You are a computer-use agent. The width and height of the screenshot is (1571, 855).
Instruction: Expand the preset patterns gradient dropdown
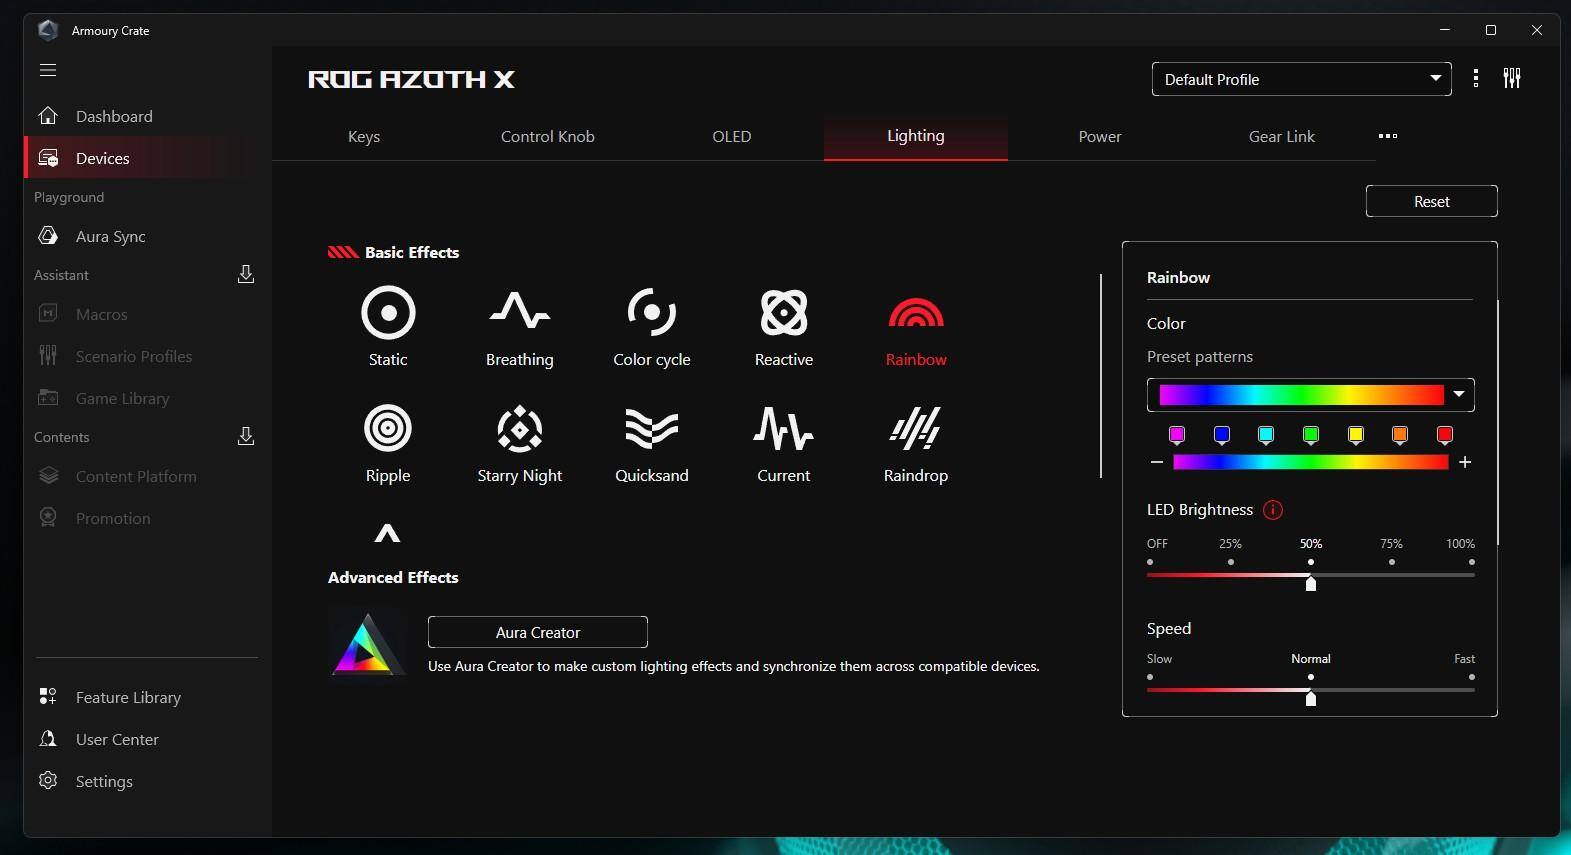tap(1459, 394)
